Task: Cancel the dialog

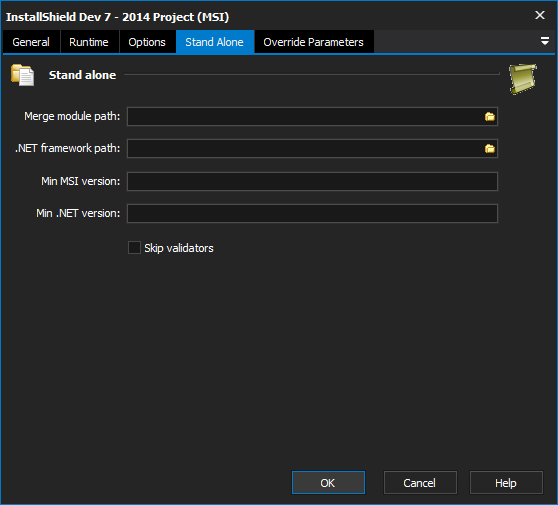Action: [420, 483]
